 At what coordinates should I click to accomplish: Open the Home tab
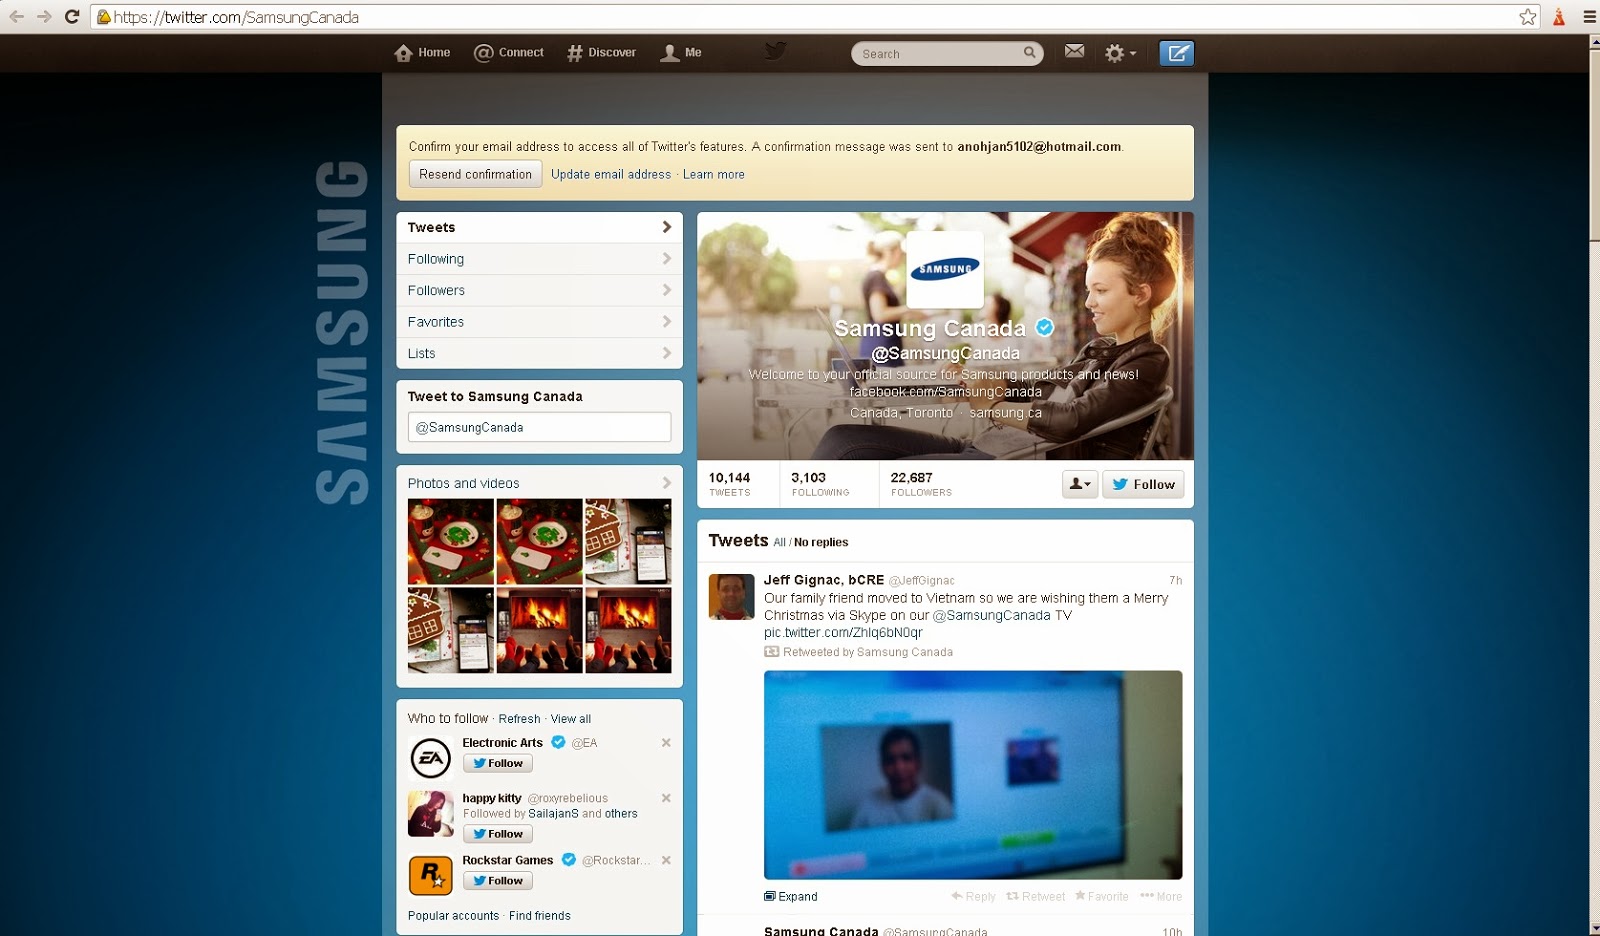422,53
